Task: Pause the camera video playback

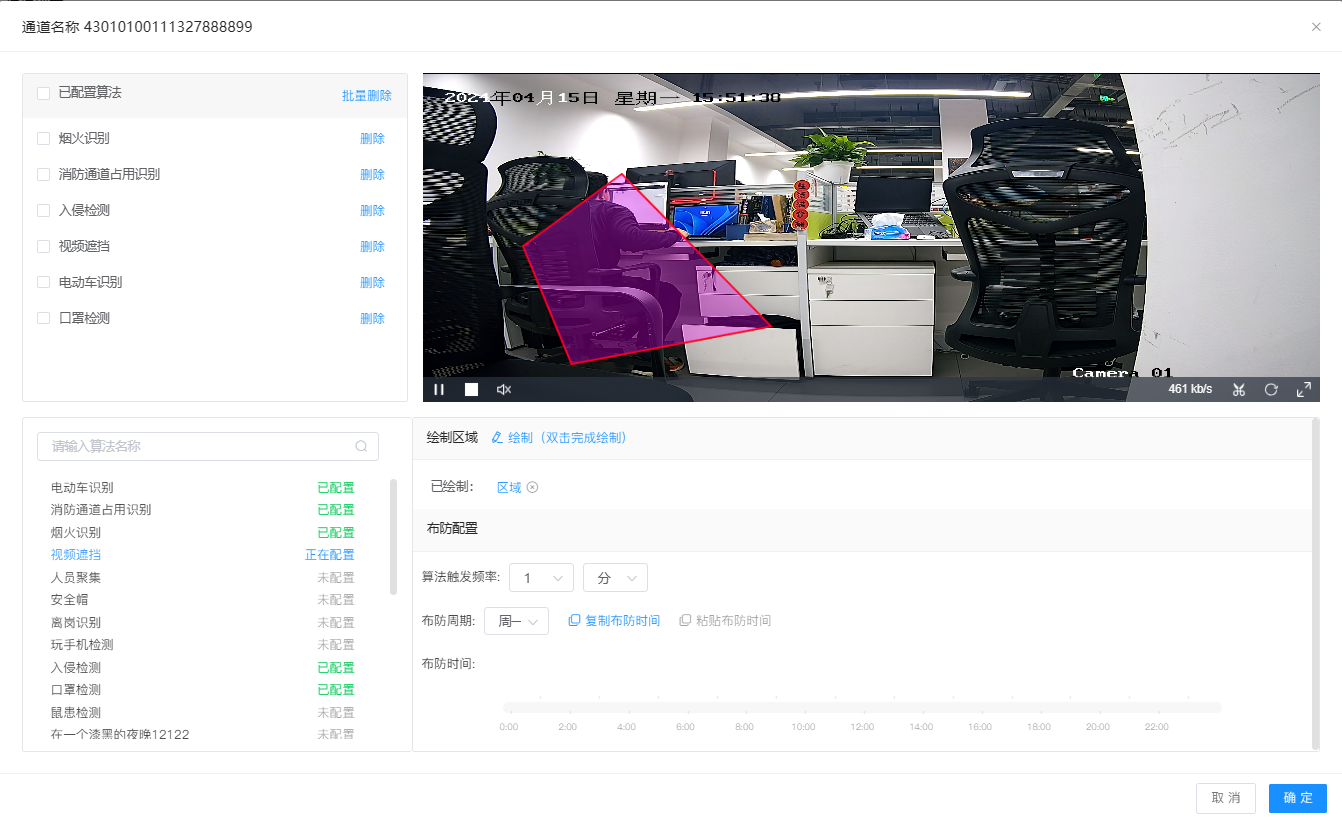Action: pos(439,390)
